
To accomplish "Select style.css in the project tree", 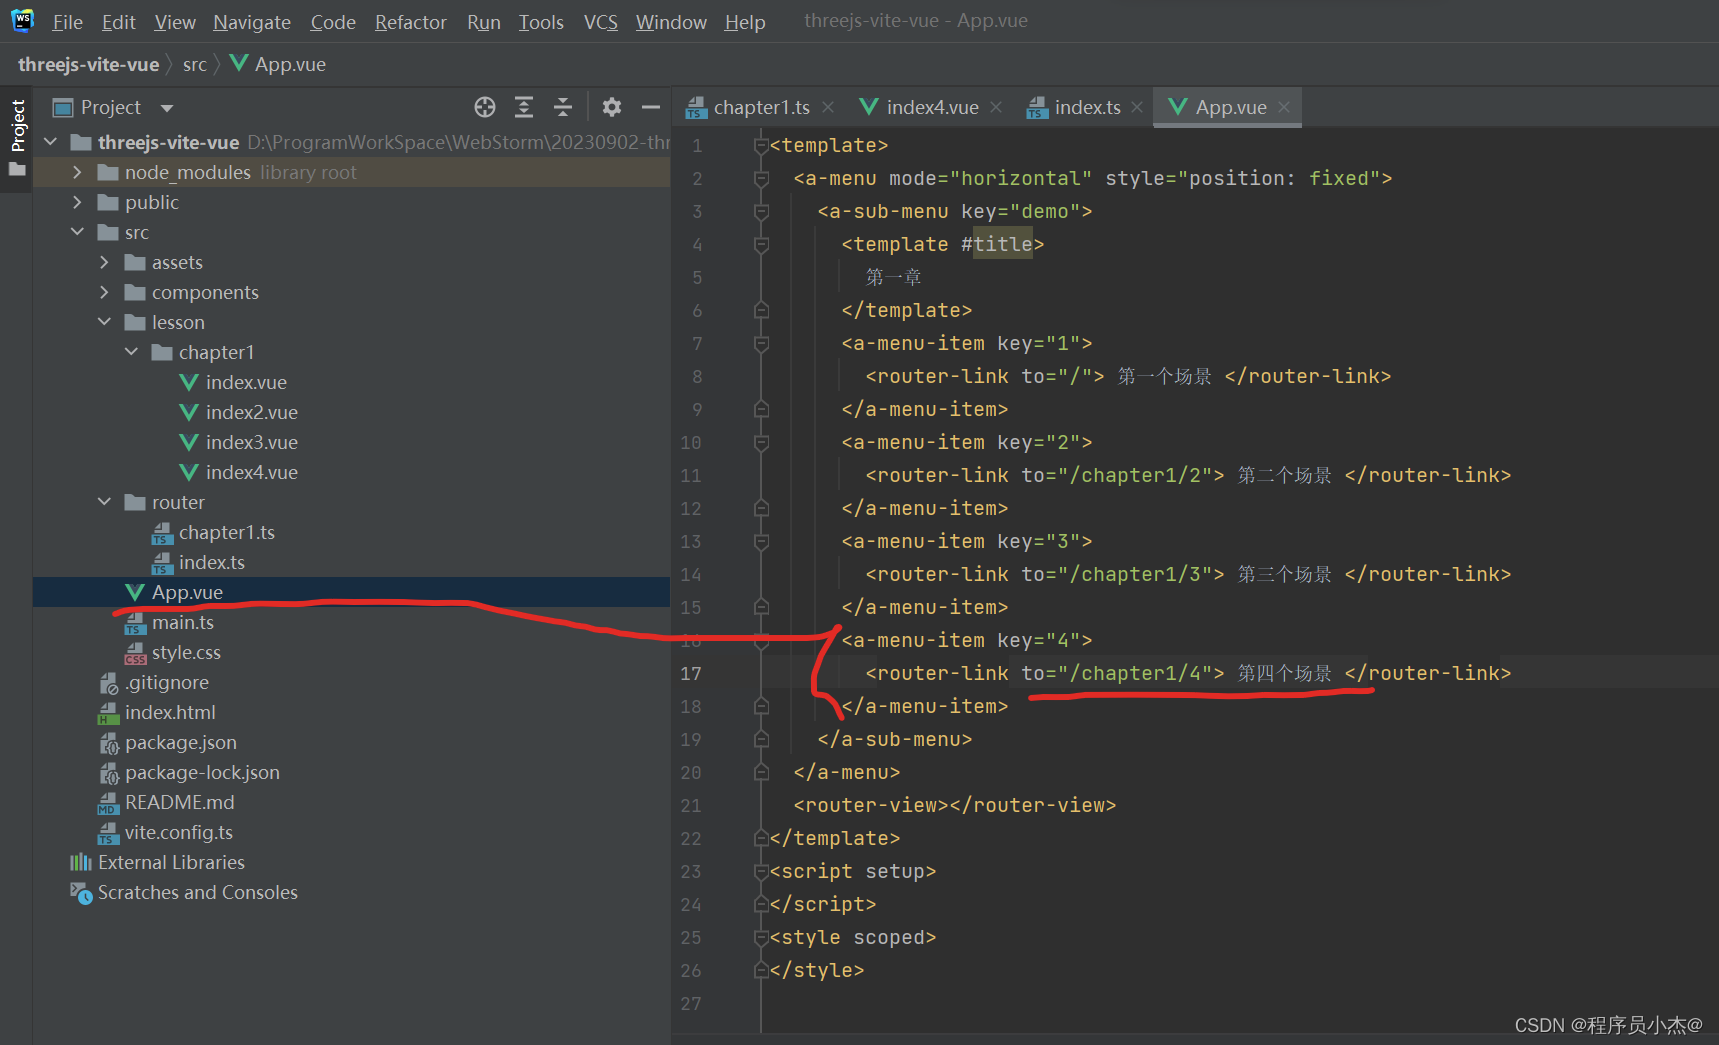I will pos(186,652).
